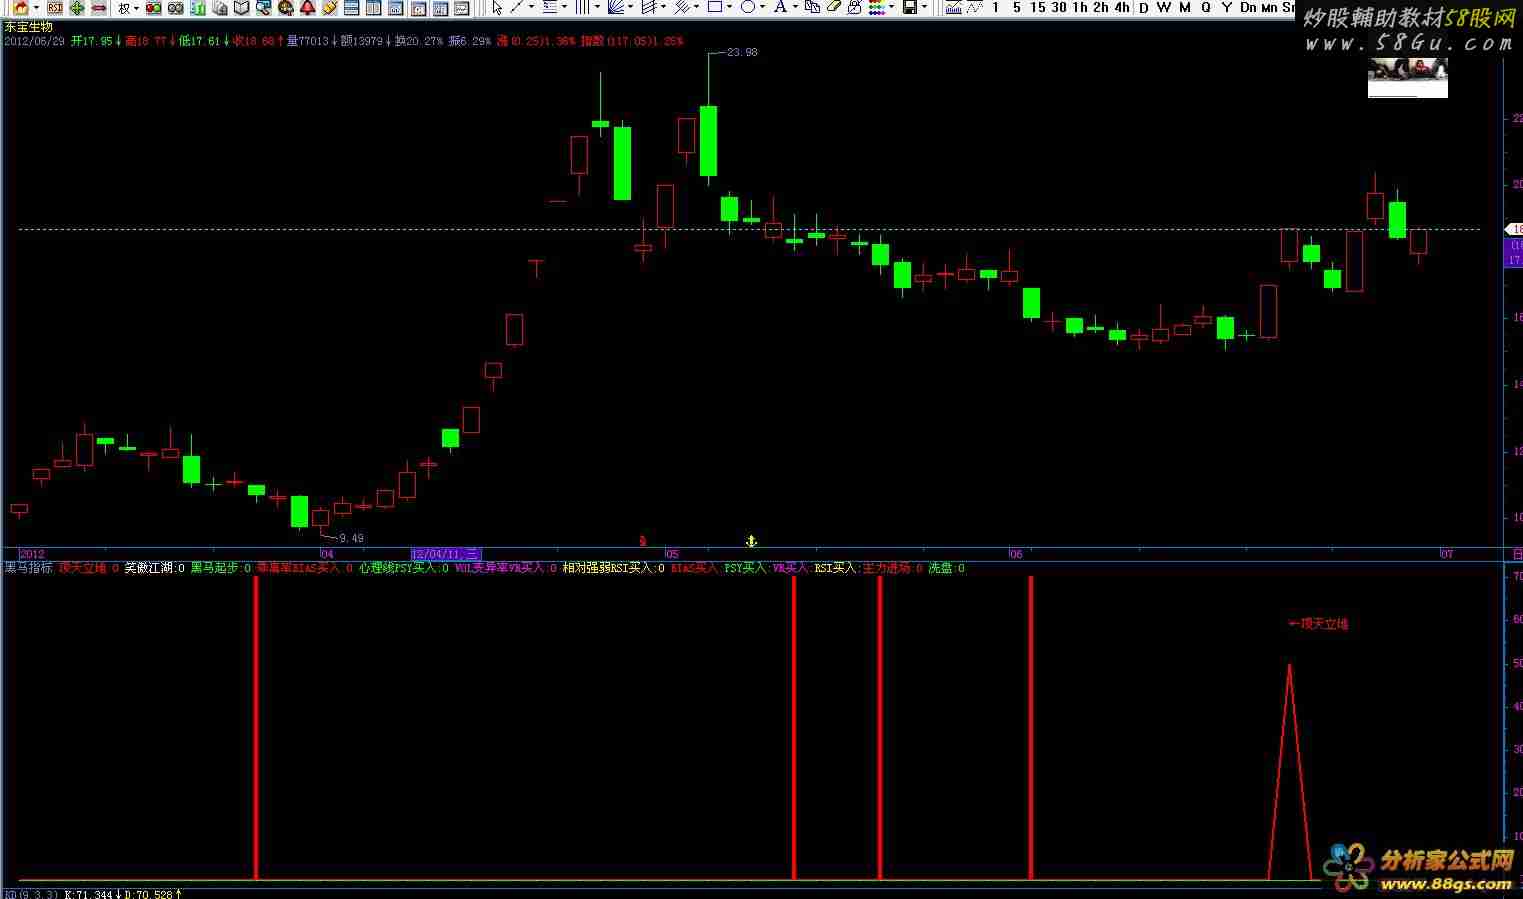This screenshot has width=1523, height=899.
Task: Select the parallel channel drawing tool
Action: [649, 8]
